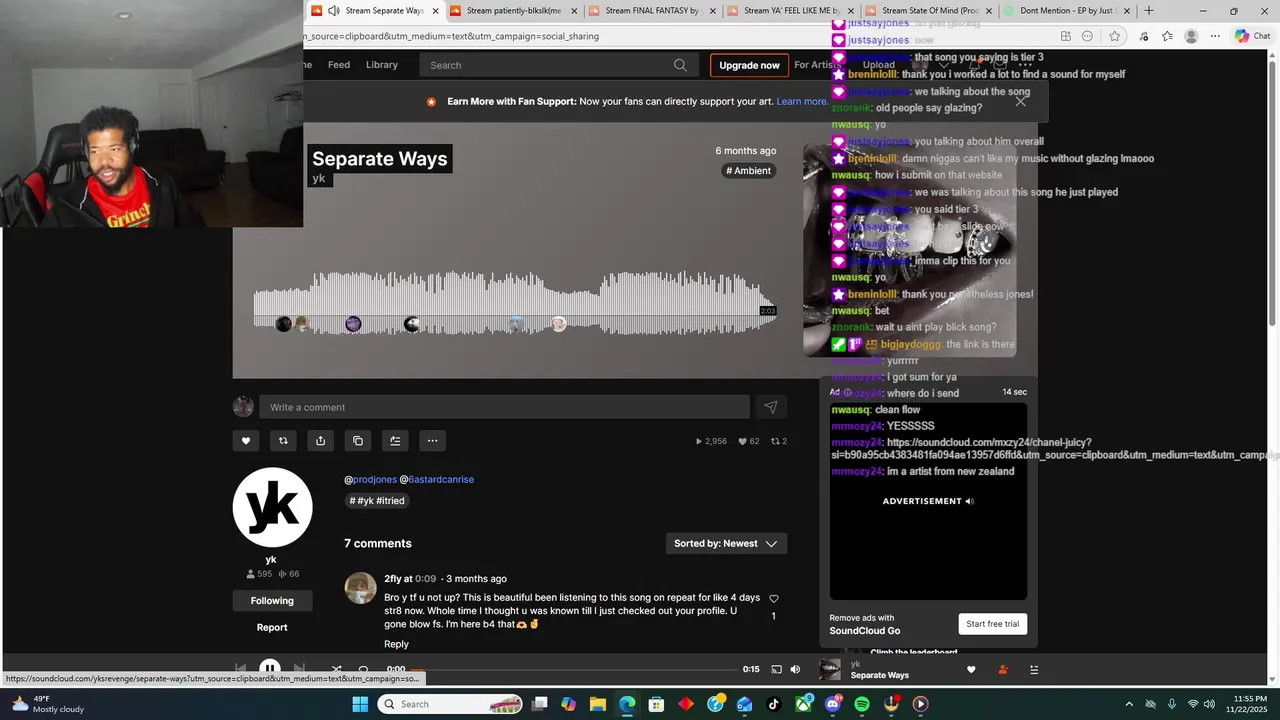Open the Next Up queue in player bar
The height and width of the screenshot is (720, 1280).
point(1034,670)
